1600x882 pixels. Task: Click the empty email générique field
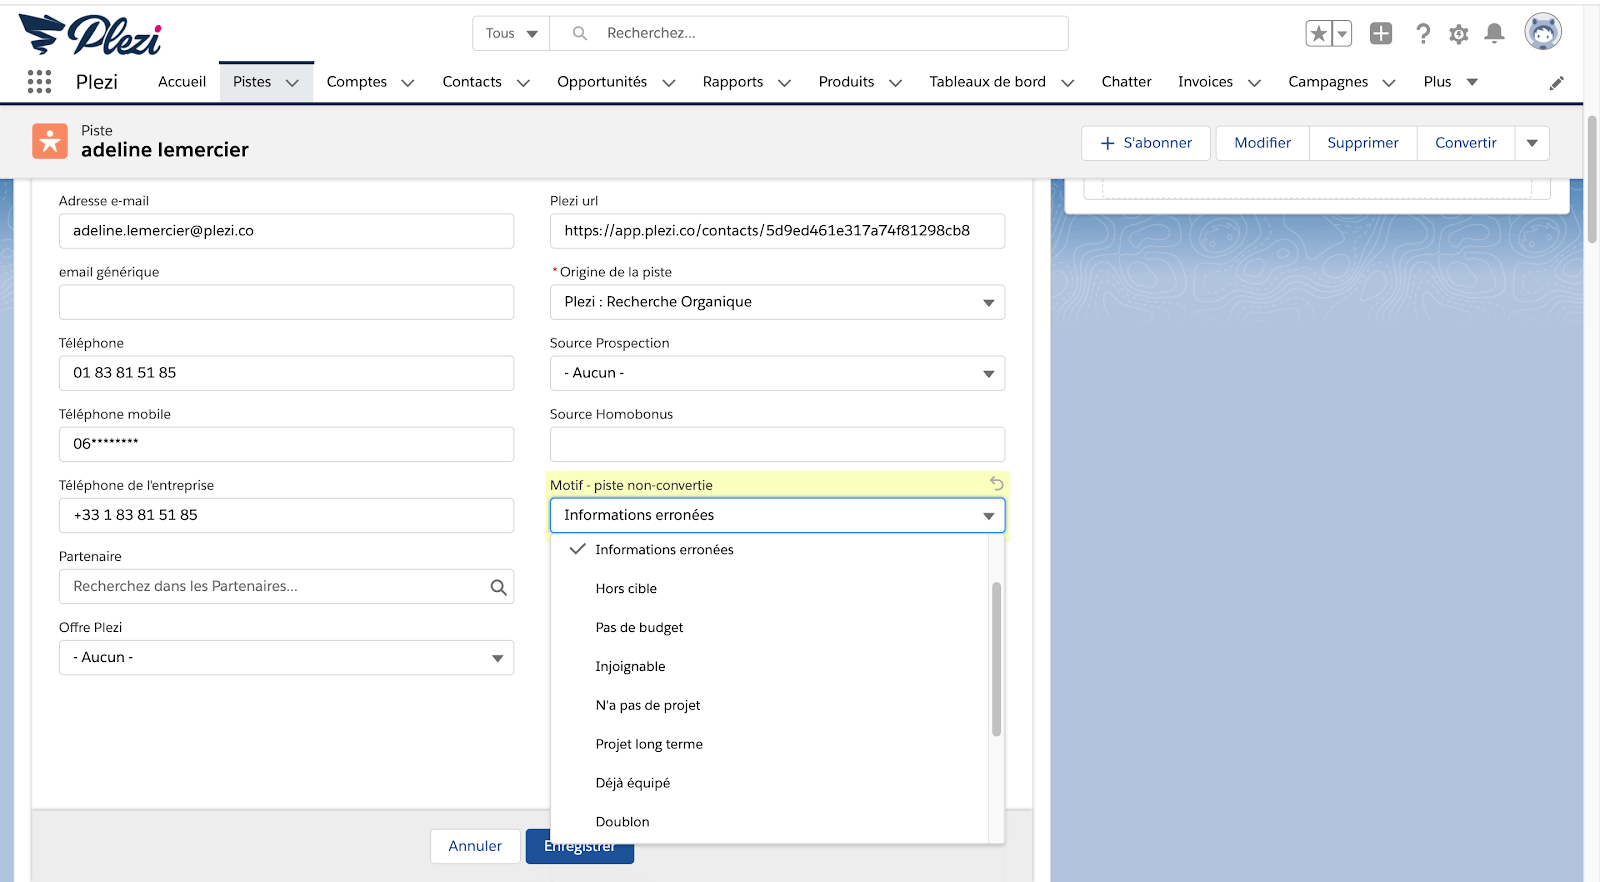coord(286,302)
